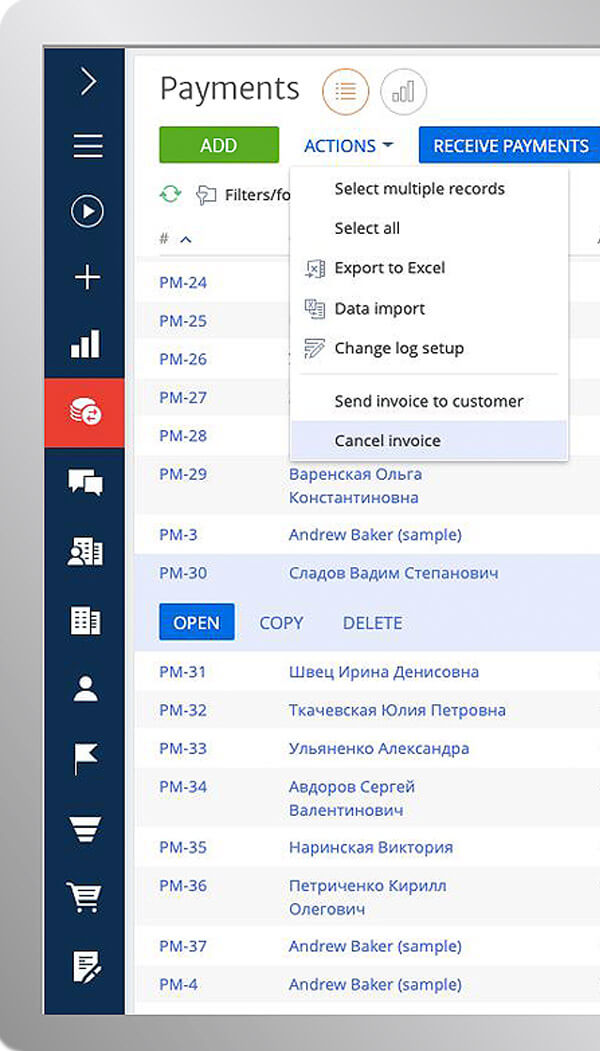This screenshot has height=1051, width=600.
Task: Expand the left sidebar with the chevron arrow
Action: 88,81
